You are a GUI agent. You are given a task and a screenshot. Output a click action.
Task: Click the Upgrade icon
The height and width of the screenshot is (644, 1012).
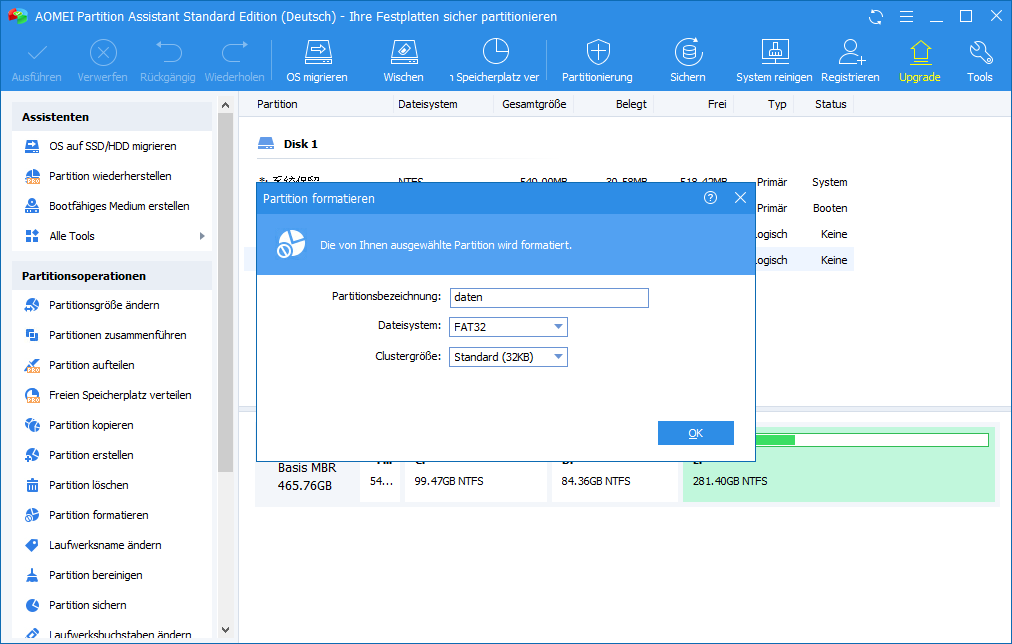pyautogui.click(x=919, y=60)
